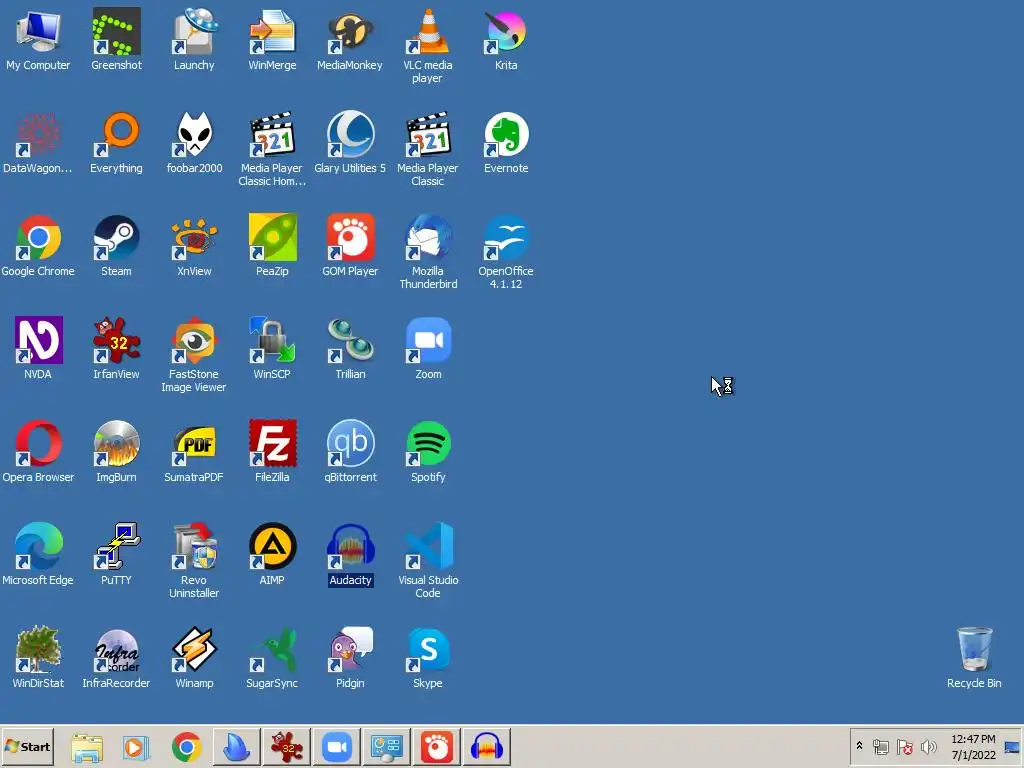Click the Everything search desktop icon
This screenshot has height=768, width=1024.
coord(116,142)
